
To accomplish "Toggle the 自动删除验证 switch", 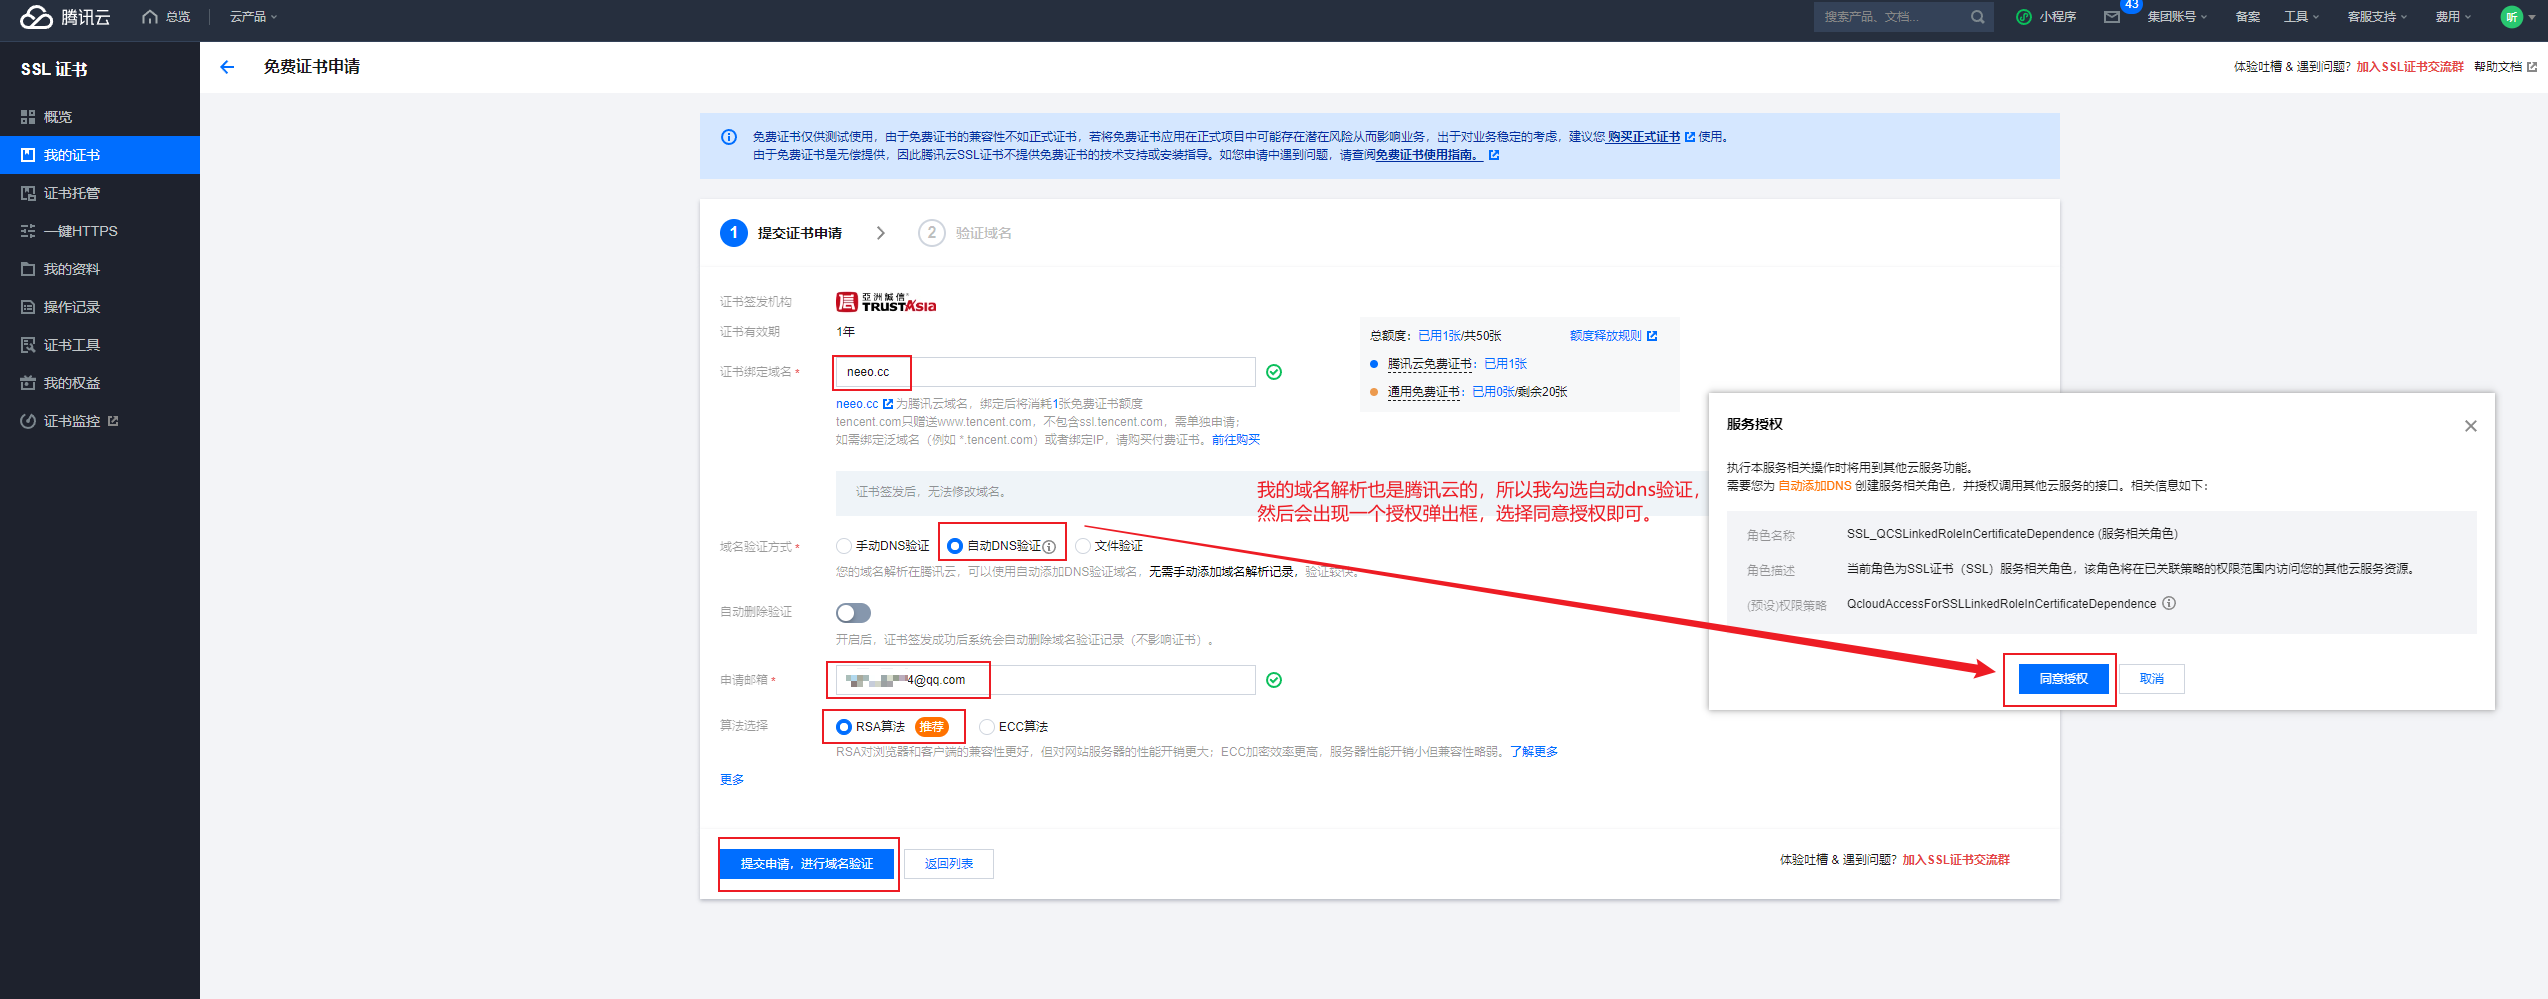I will 853,613.
